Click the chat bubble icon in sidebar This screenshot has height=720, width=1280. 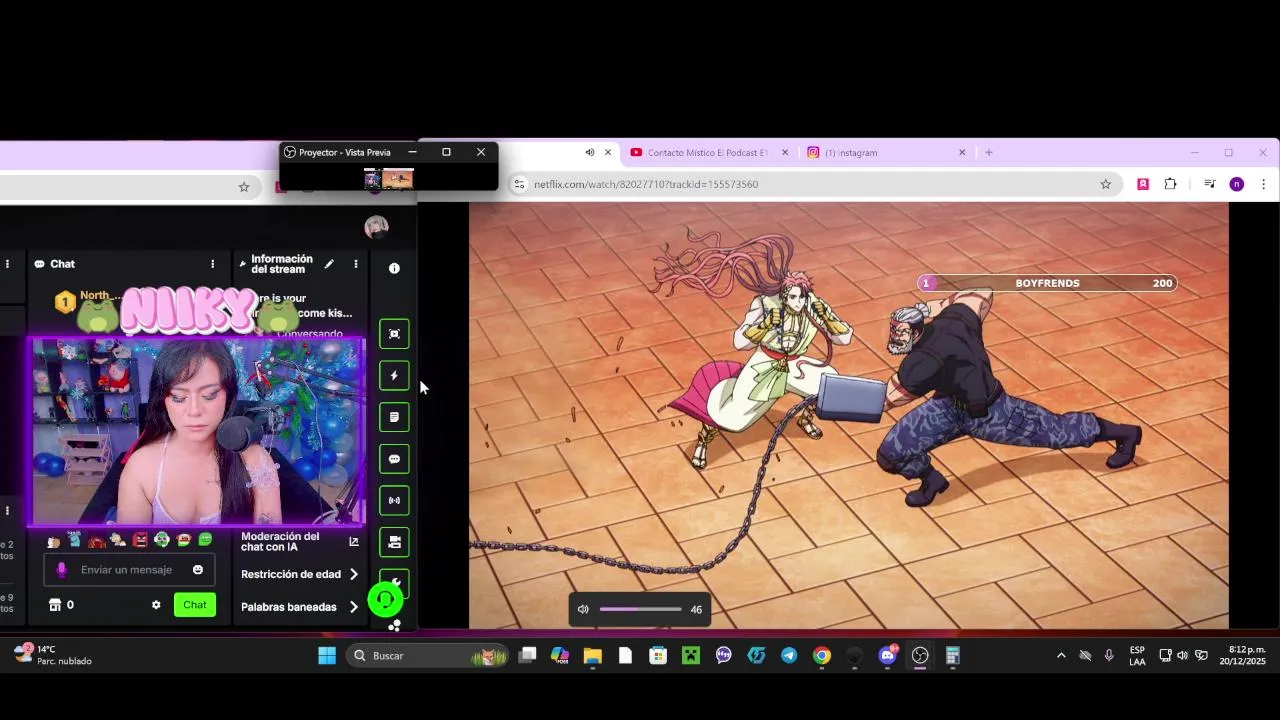pos(394,459)
